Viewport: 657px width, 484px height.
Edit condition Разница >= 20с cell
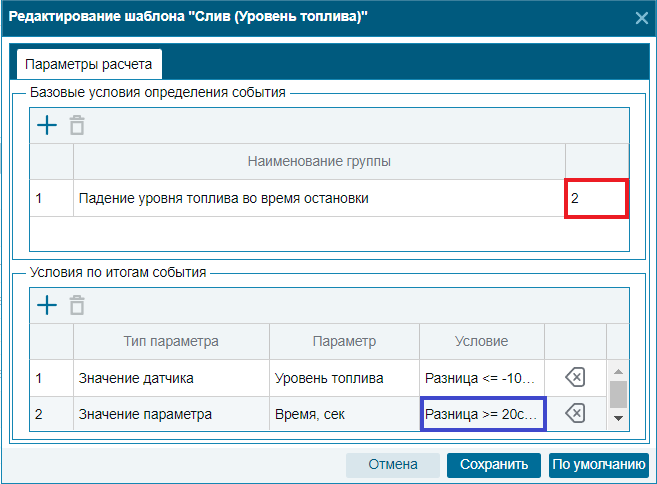(x=483, y=414)
